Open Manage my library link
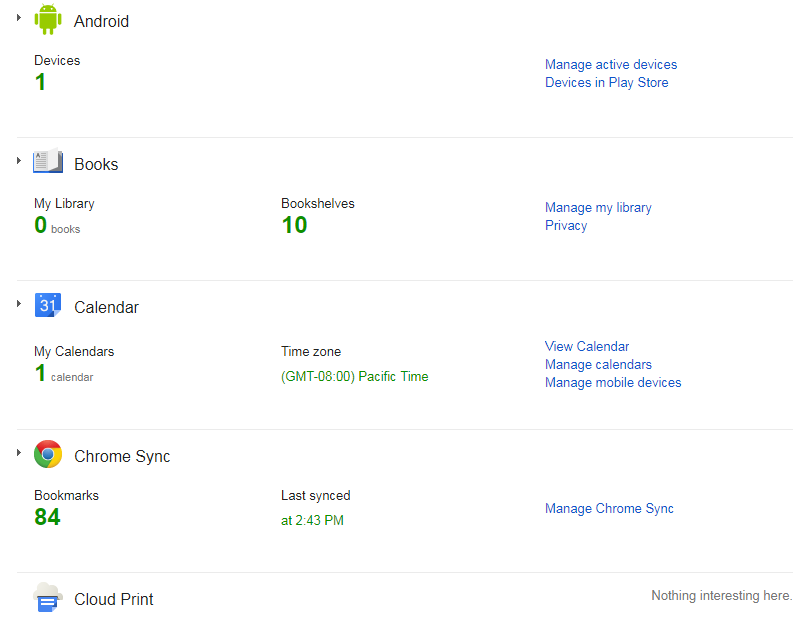802x623 pixels. [x=598, y=208]
